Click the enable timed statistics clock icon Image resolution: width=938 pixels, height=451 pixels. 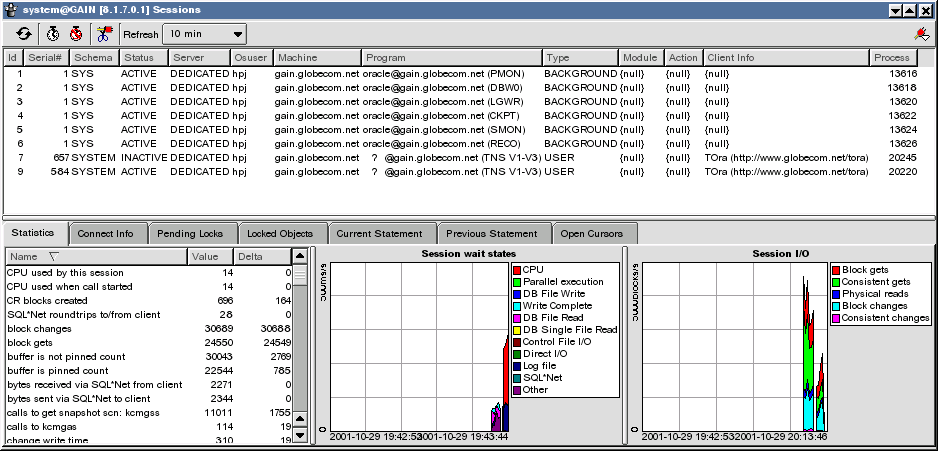53,33
